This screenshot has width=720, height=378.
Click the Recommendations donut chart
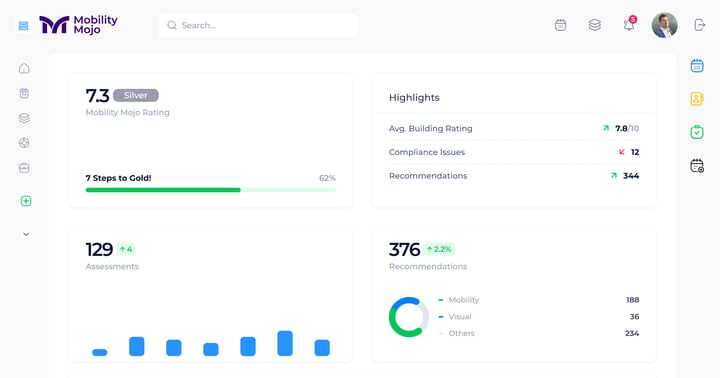coord(409,317)
